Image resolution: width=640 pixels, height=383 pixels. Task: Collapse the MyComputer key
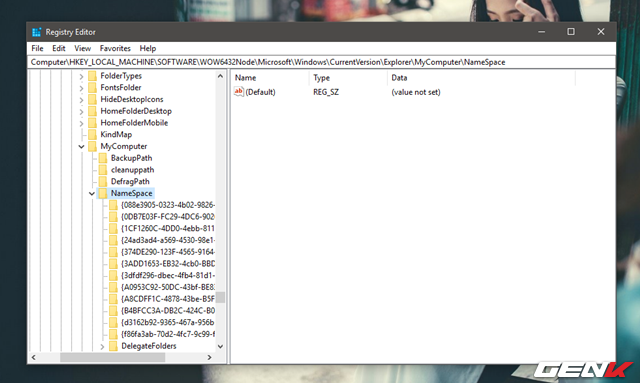coord(81,147)
